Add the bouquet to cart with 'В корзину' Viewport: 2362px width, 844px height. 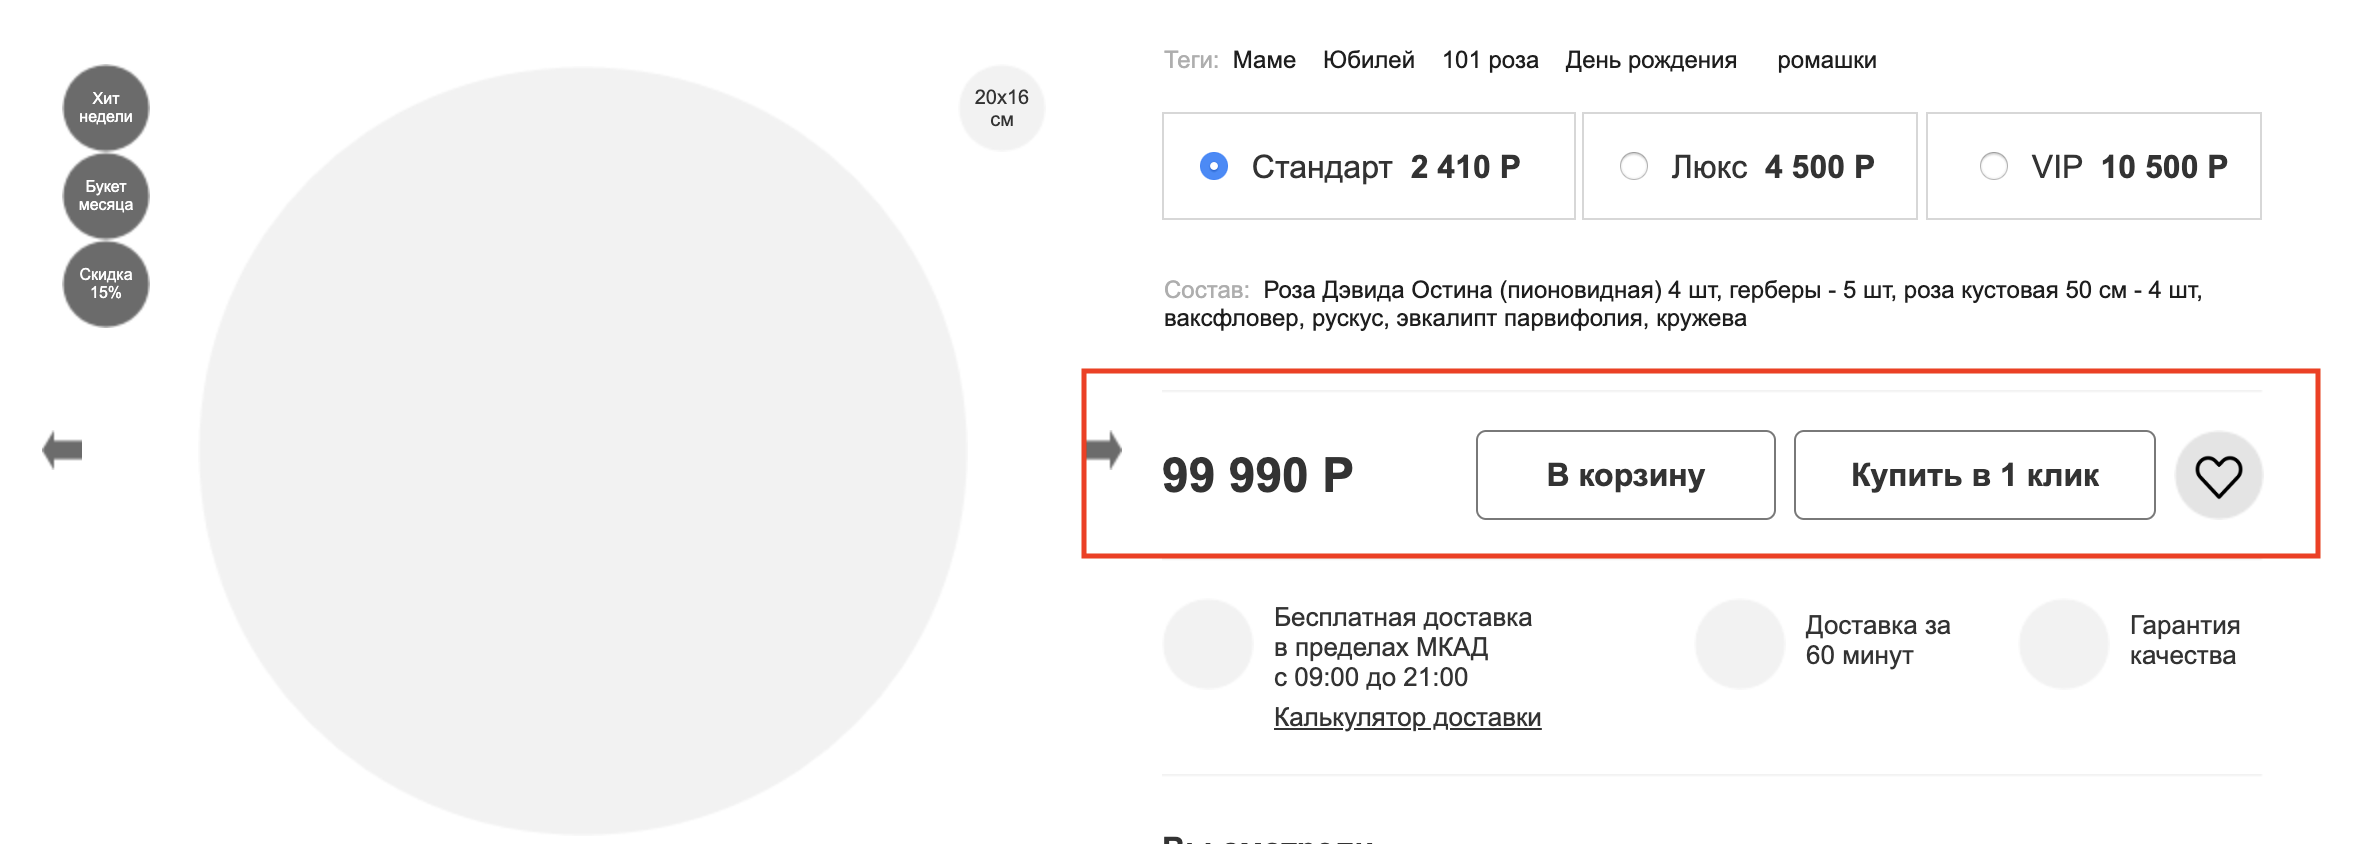(x=1625, y=475)
